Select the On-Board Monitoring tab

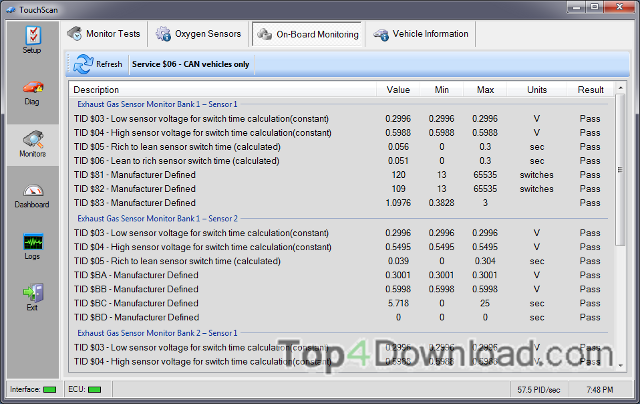pyautogui.click(x=308, y=34)
